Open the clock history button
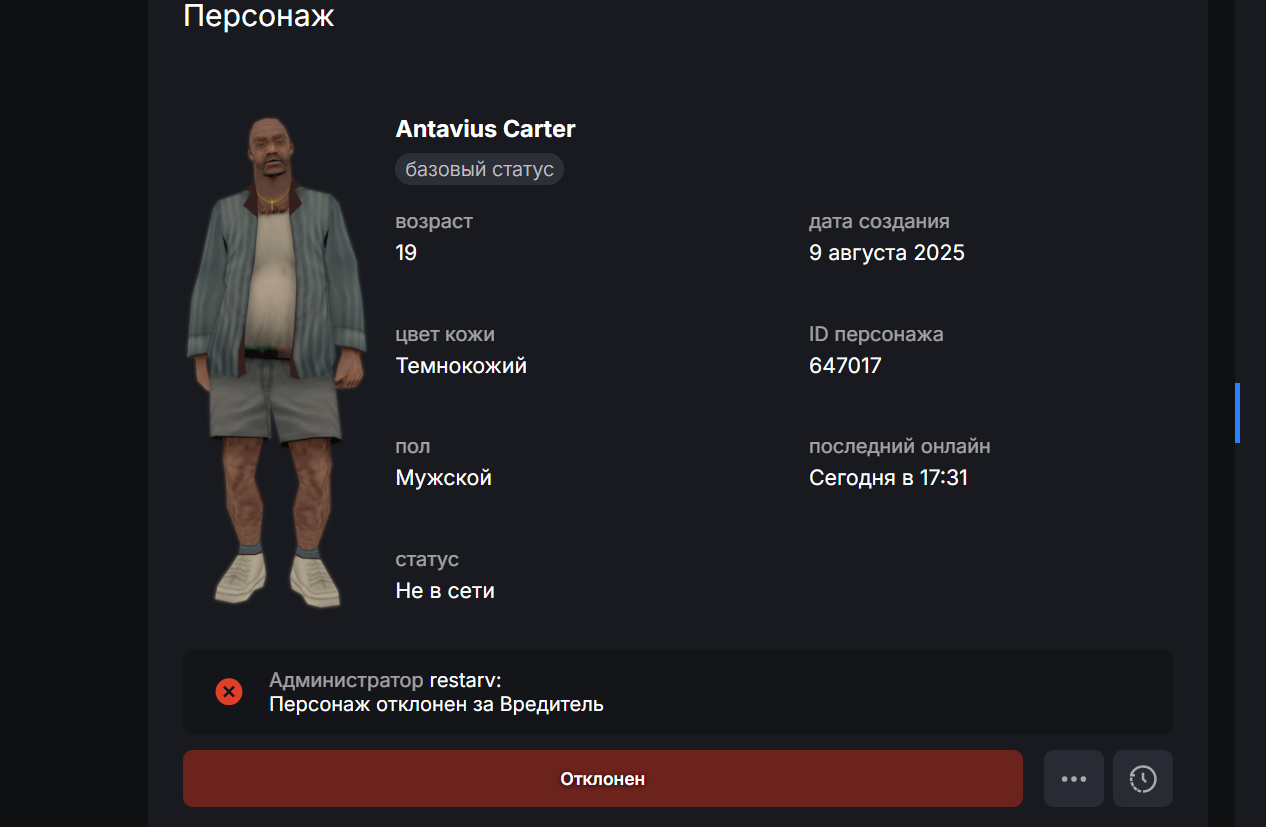The width and height of the screenshot is (1266, 827). click(x=1143, y=778)
